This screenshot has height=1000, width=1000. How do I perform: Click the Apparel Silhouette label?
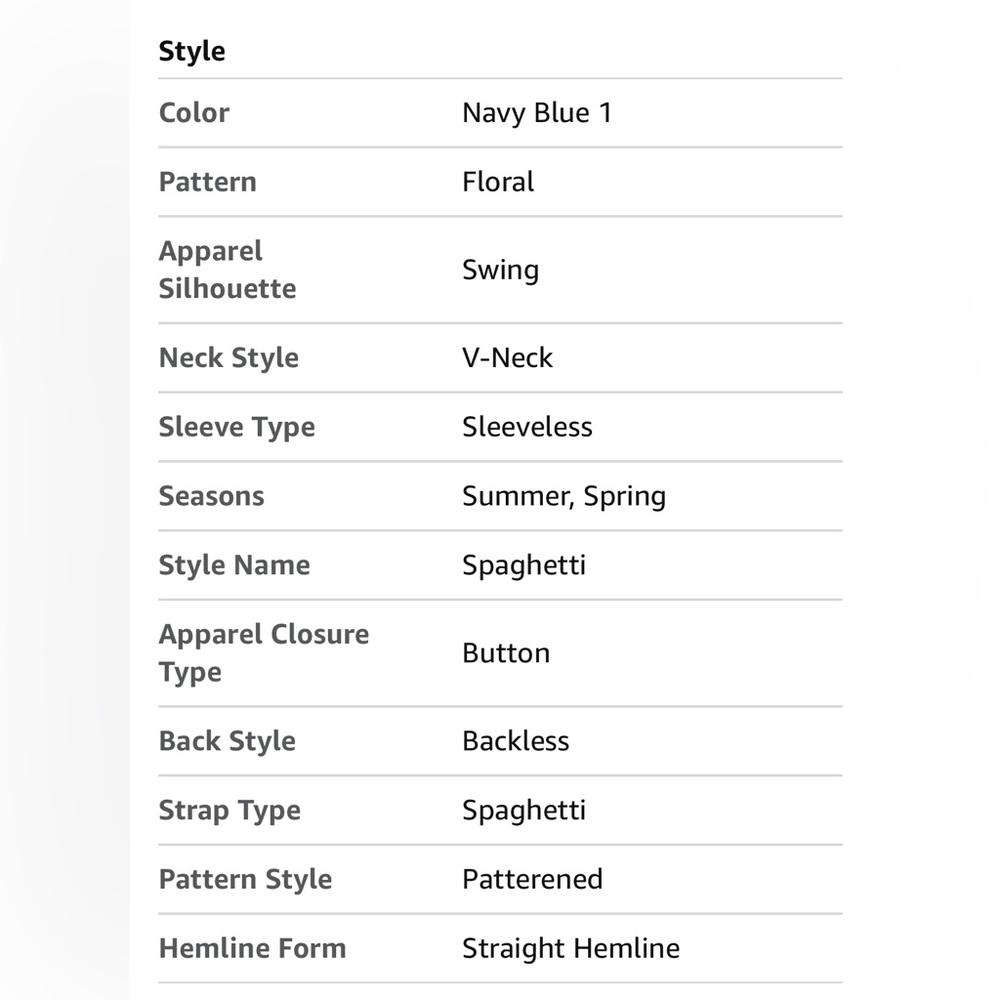pyautogui.click(x=227, y=270)
